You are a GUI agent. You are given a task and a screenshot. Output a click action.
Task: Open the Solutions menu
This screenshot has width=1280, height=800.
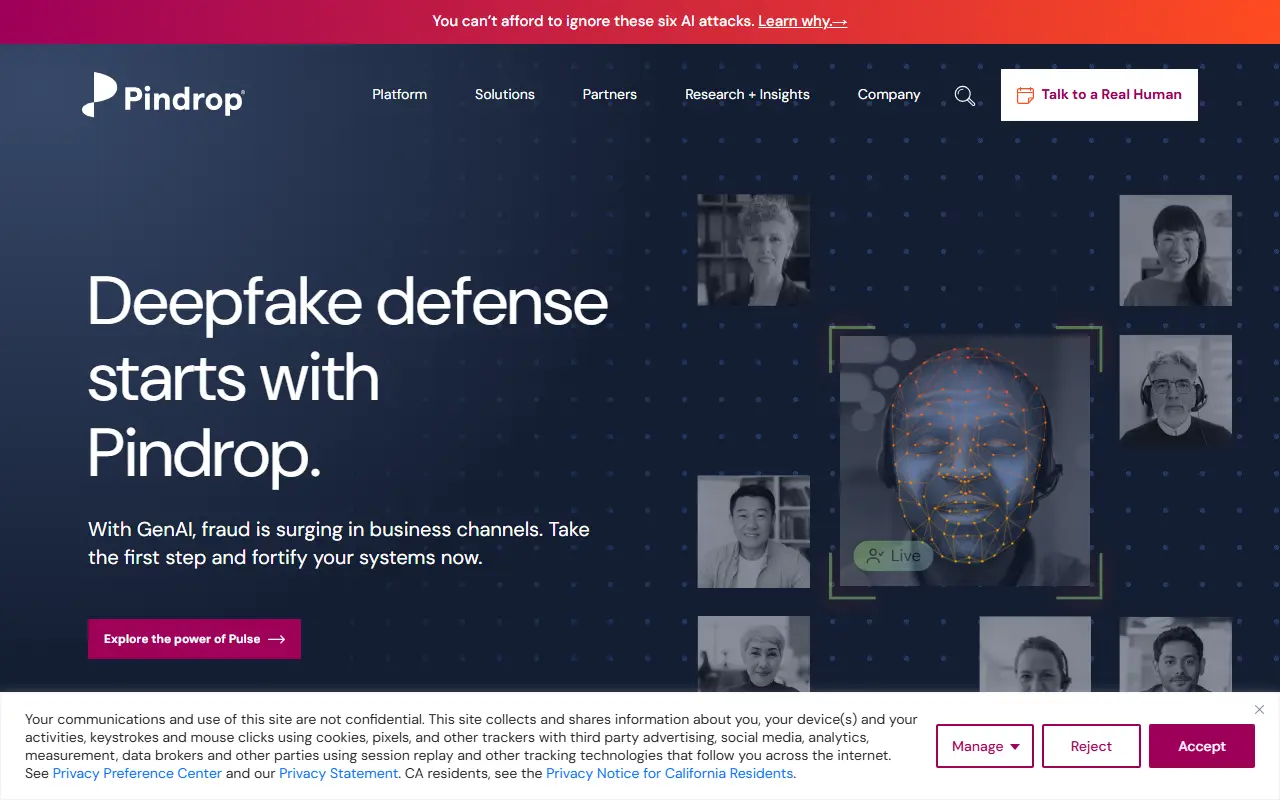coord(505,94)
